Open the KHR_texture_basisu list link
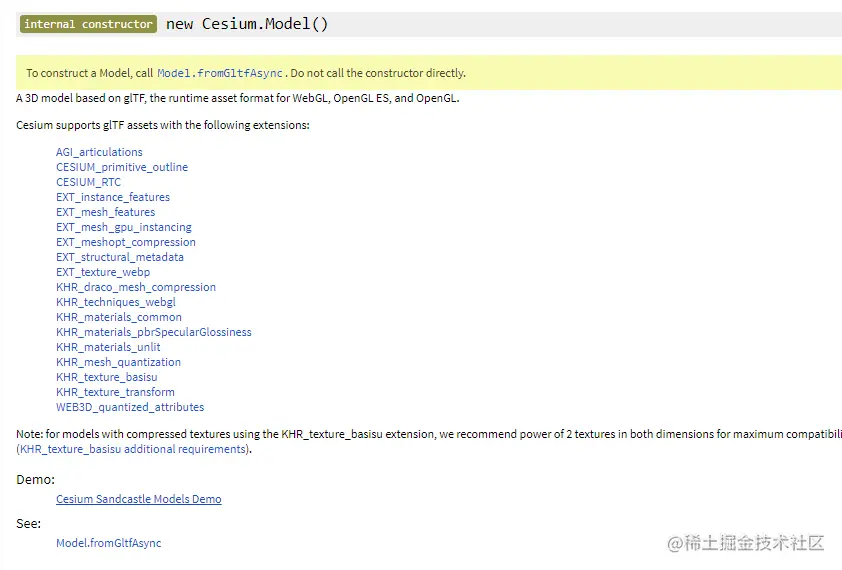842x570 pixels. [x=107, y=378]
